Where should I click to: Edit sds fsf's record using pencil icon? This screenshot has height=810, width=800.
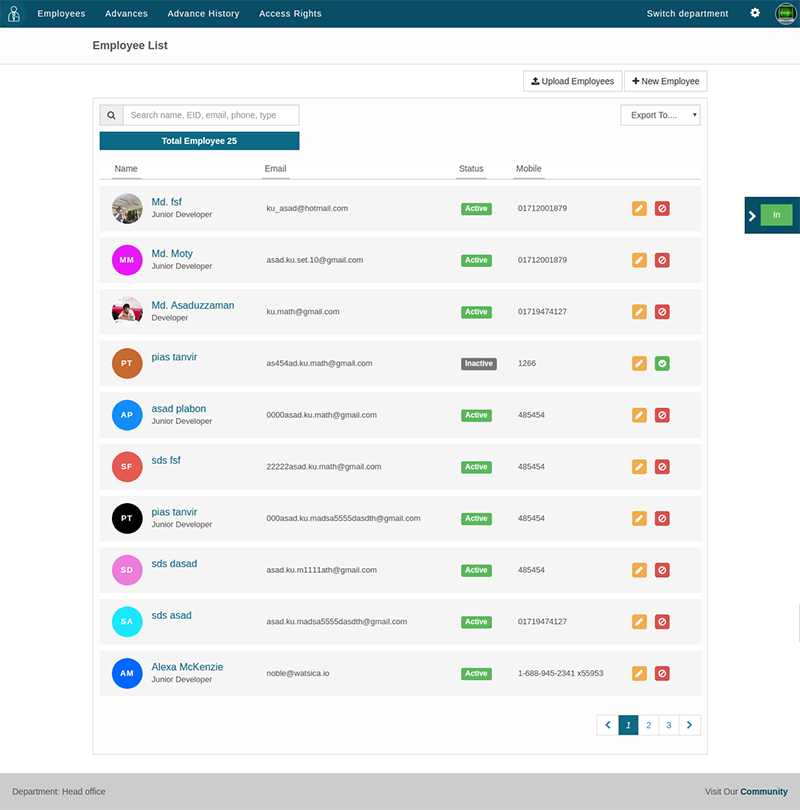[x=639, y=466]
